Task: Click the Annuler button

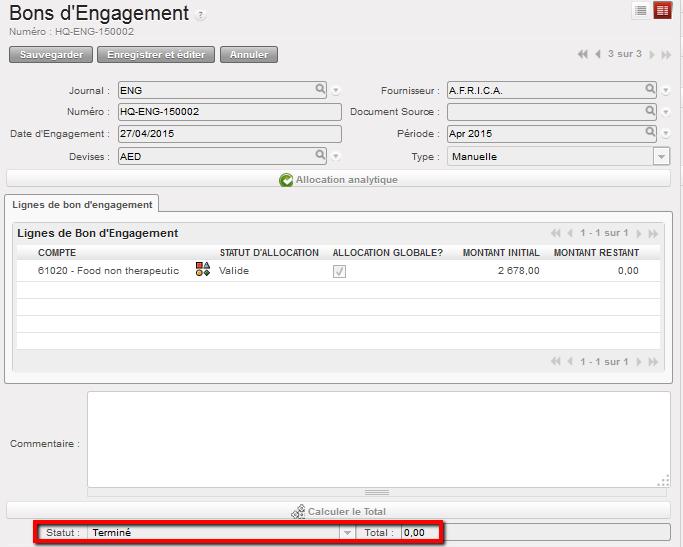Action: [x=248, y=54]
